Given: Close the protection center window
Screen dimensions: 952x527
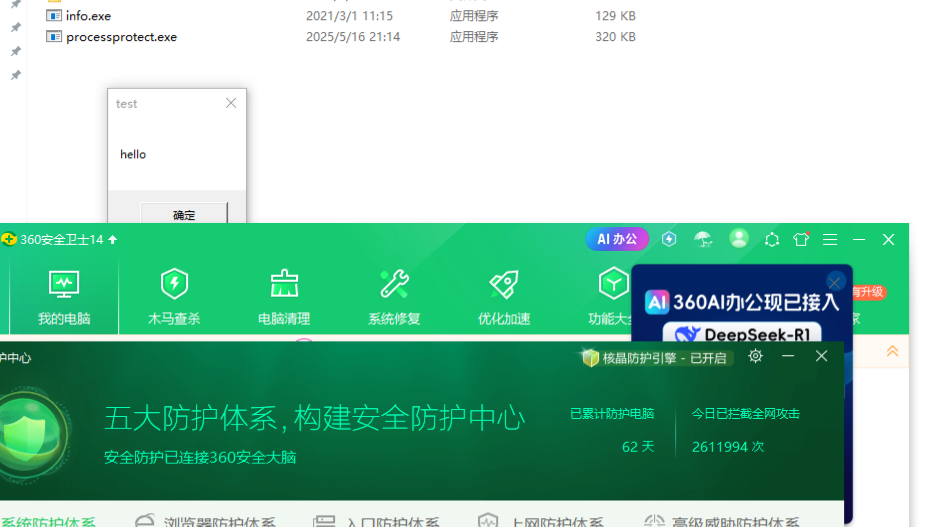Looking at the screenshot, I should pyautogui.click(x=821, y=356).
